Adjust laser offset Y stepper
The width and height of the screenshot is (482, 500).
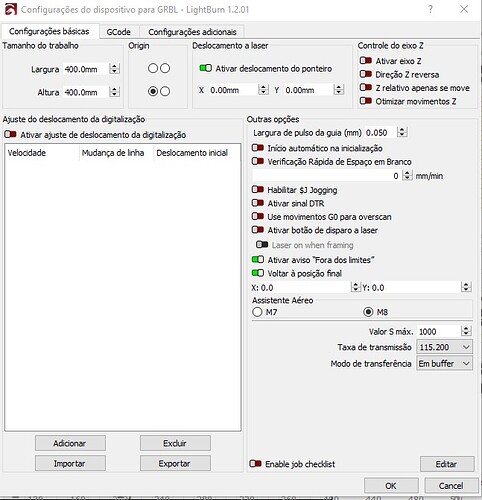coord(339,89)
